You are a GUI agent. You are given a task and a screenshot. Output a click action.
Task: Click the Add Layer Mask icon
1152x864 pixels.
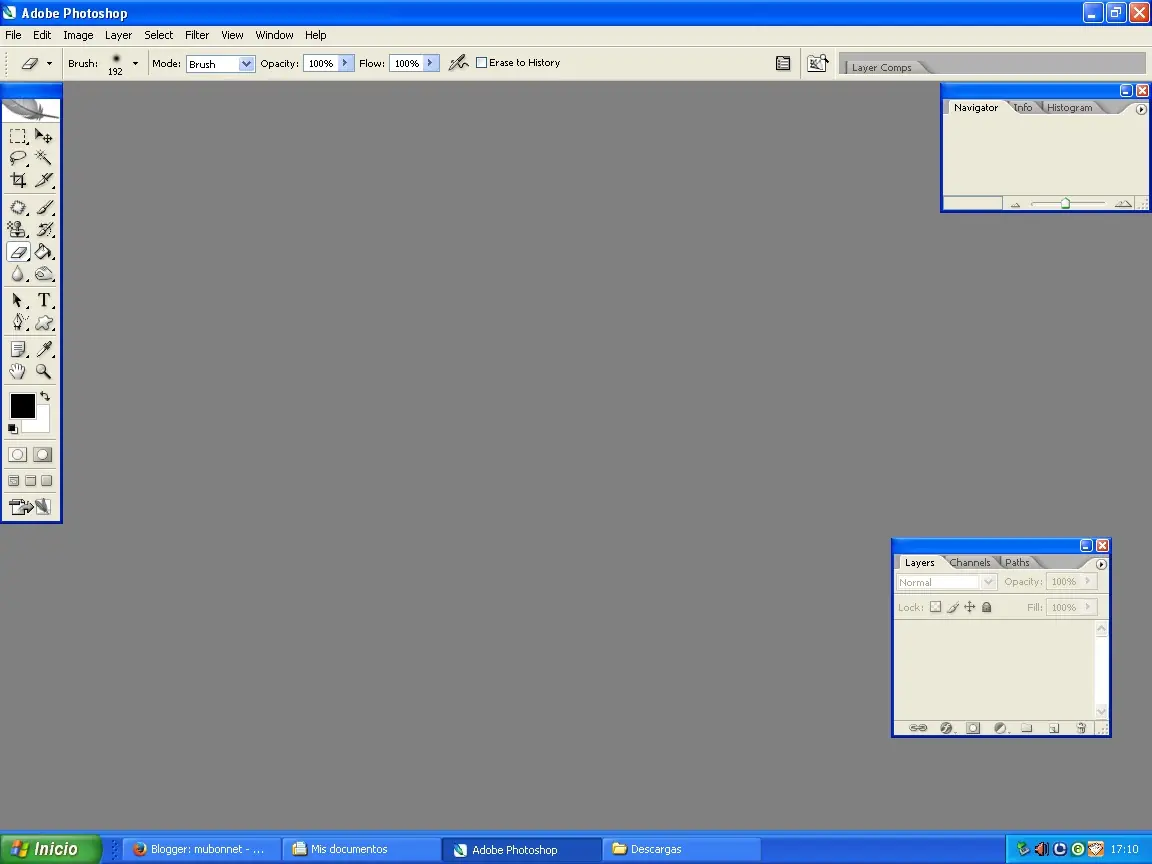click(973, 728)
